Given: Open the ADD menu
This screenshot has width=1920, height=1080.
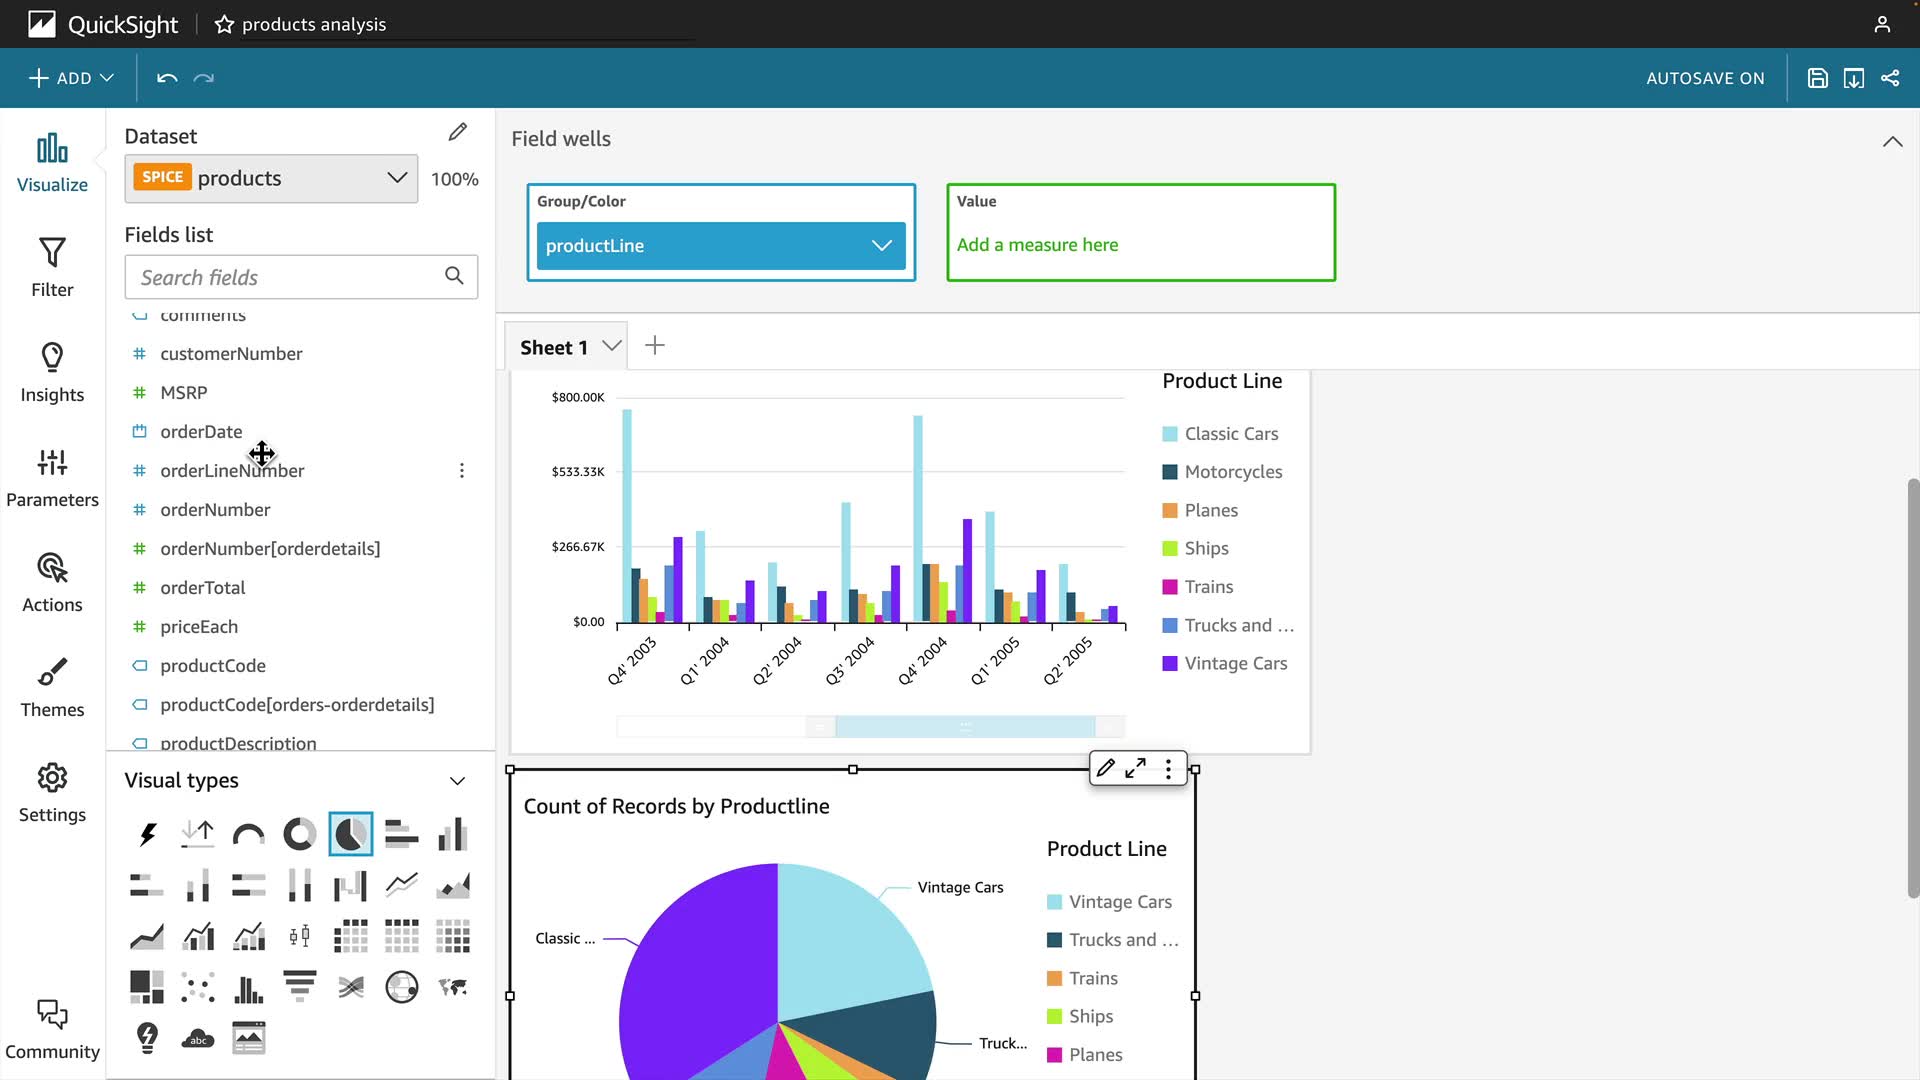Looking at the screenshot, I should coord(71,78).
